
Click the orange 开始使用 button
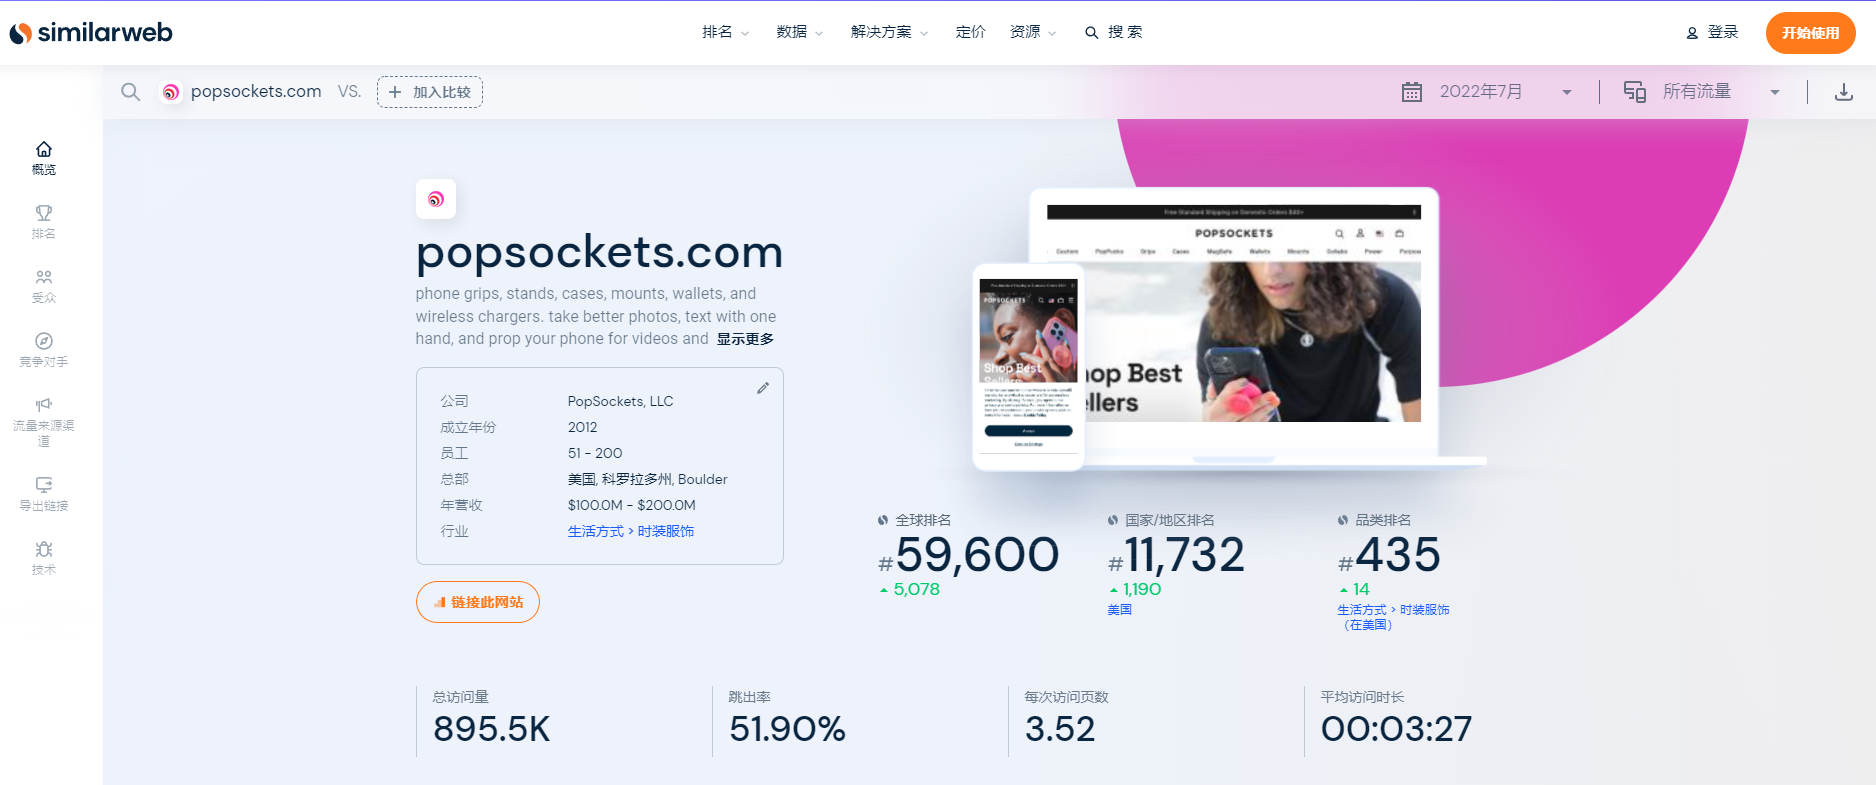pos(1810,33)
